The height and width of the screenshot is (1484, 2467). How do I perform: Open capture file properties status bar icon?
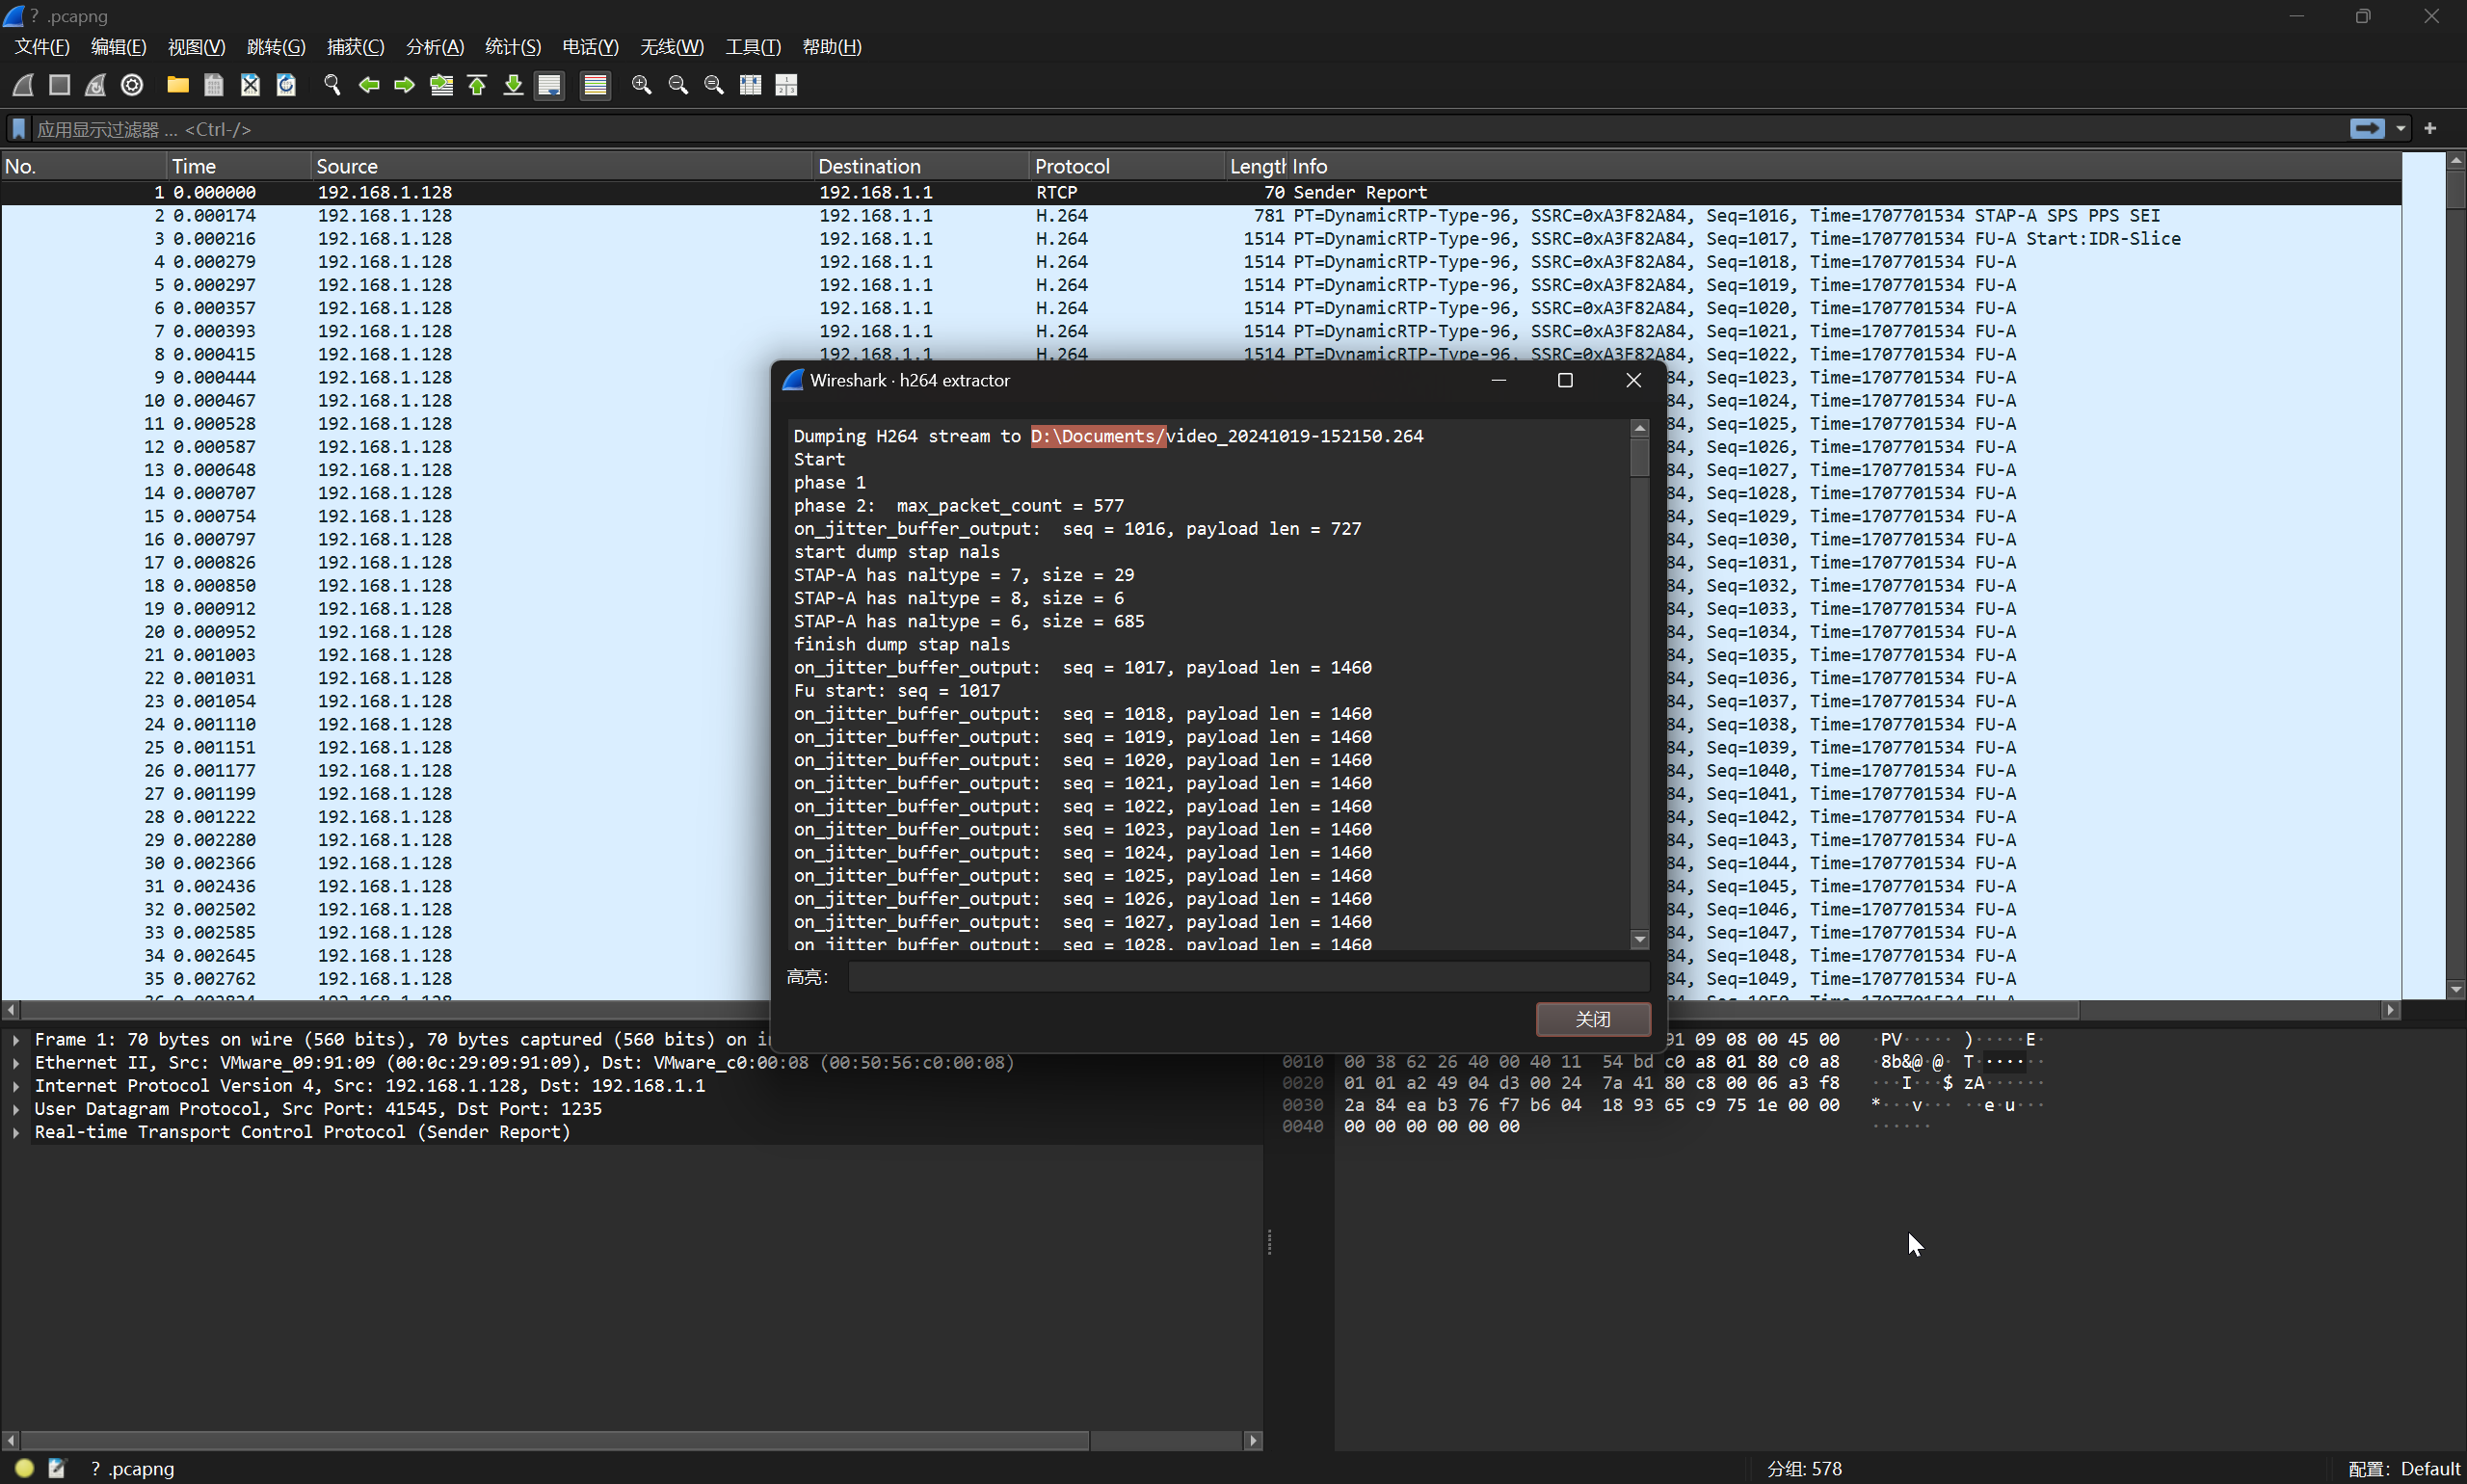point(57,1468)
